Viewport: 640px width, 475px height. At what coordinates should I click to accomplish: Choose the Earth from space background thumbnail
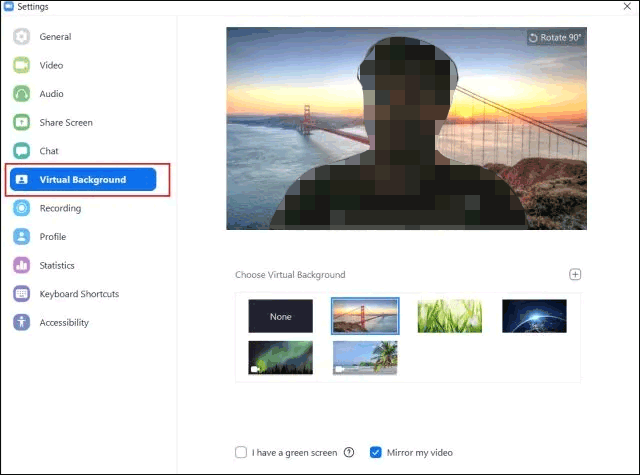534,316
